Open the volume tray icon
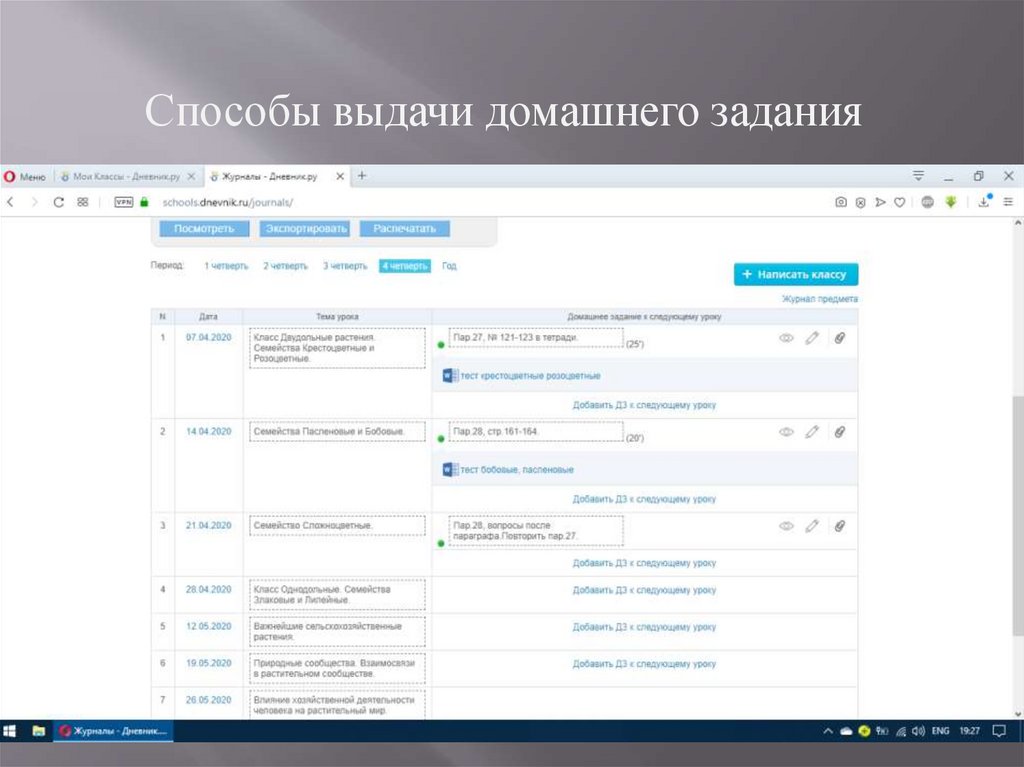The height and width of the screenshot is (767, 1024). pos(918,730)
